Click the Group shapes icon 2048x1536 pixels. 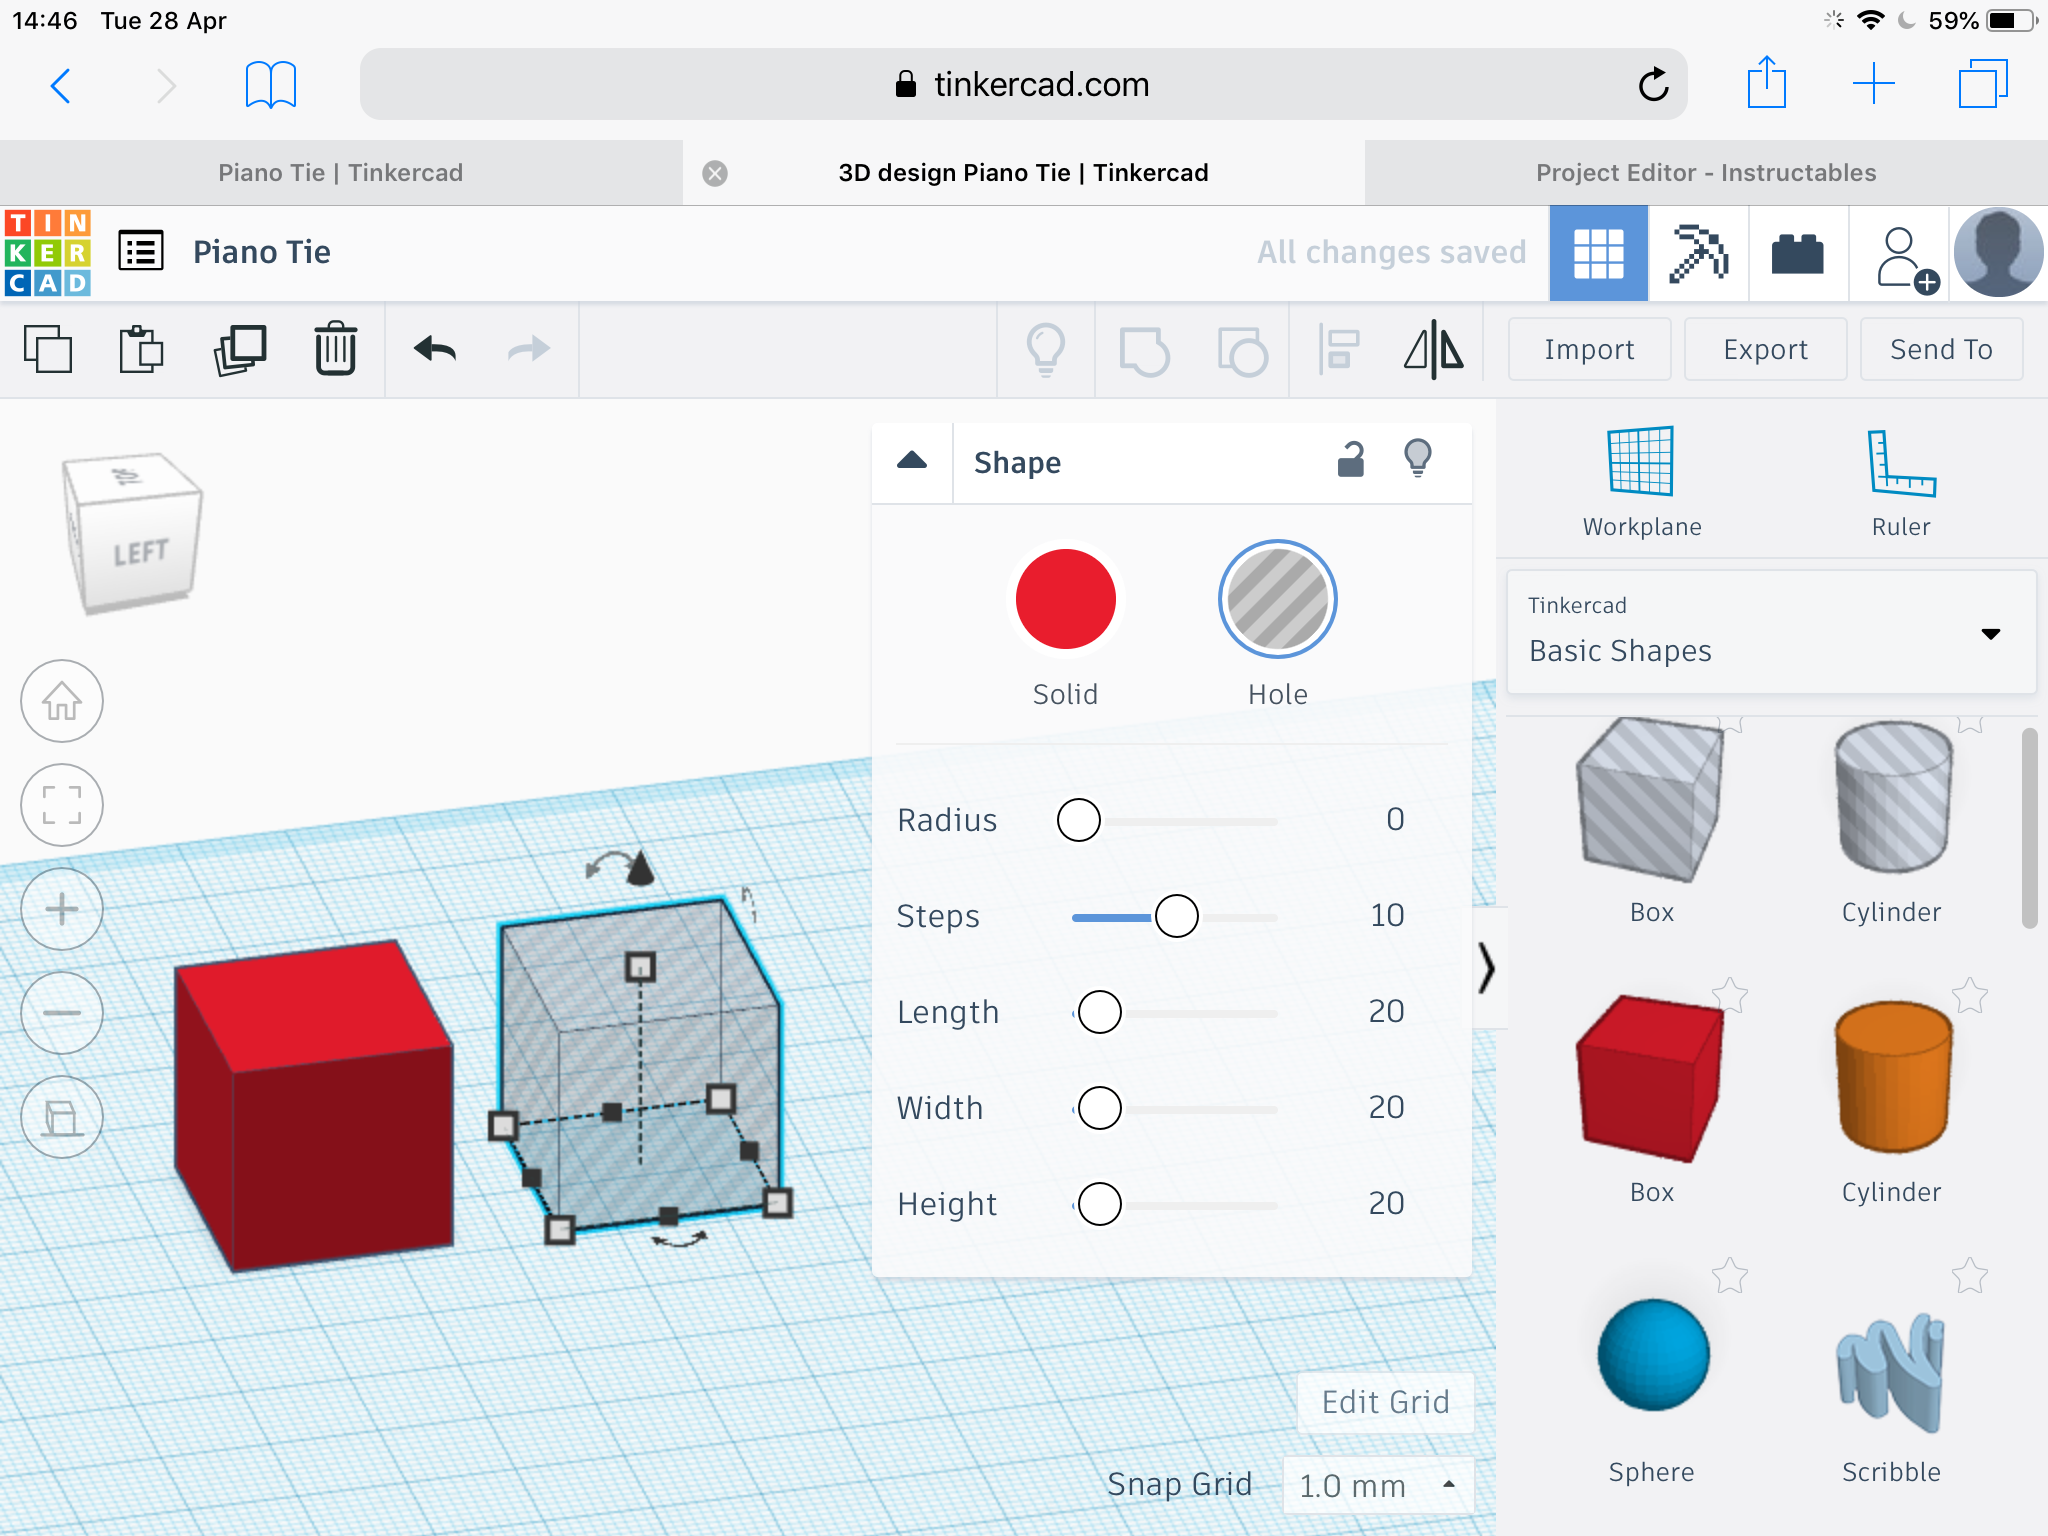1144,351
